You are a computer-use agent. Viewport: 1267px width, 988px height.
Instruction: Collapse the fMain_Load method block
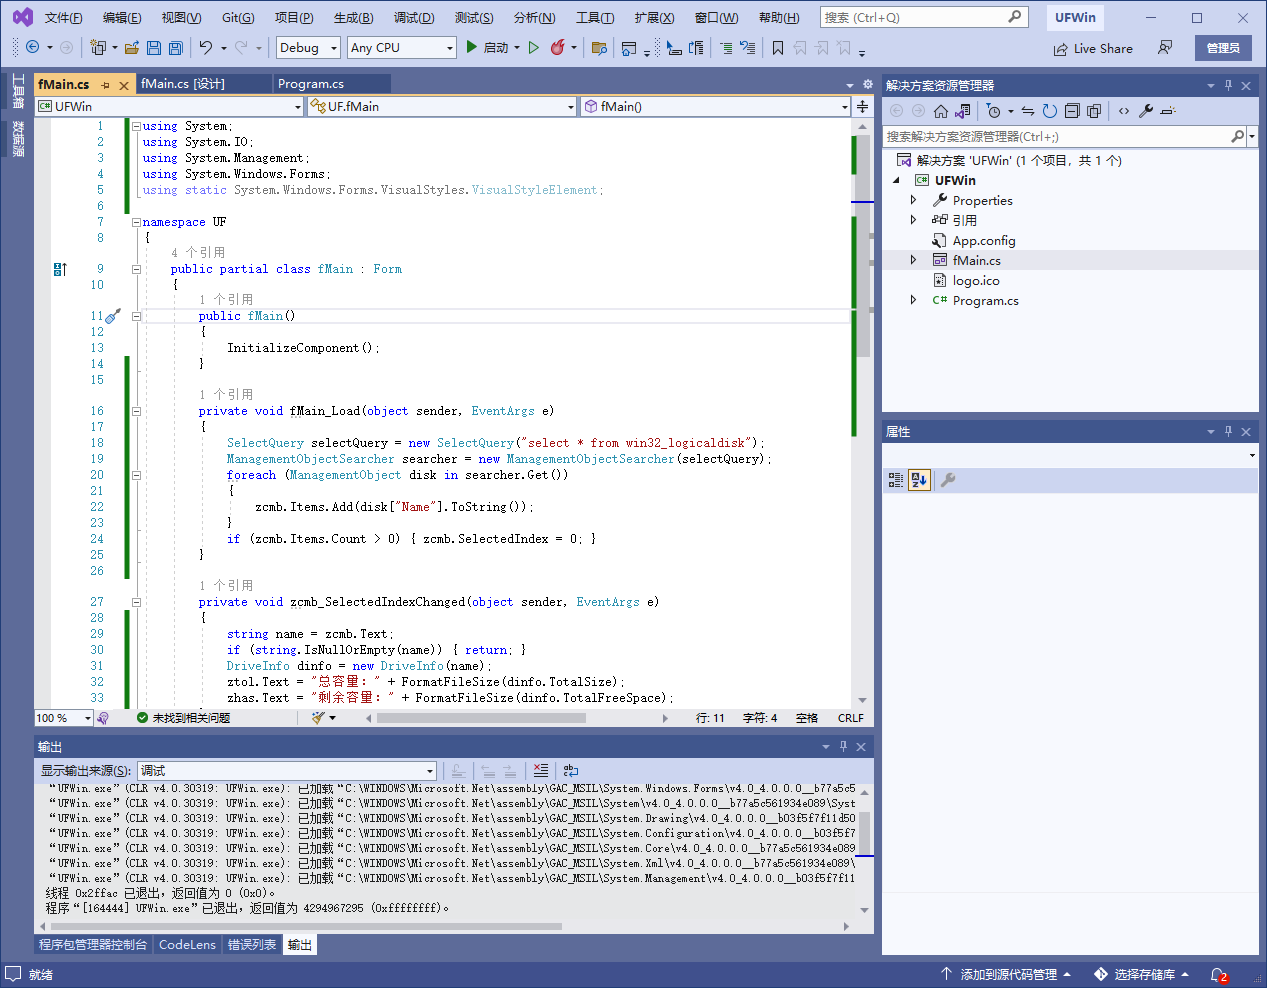coord(136,411)
